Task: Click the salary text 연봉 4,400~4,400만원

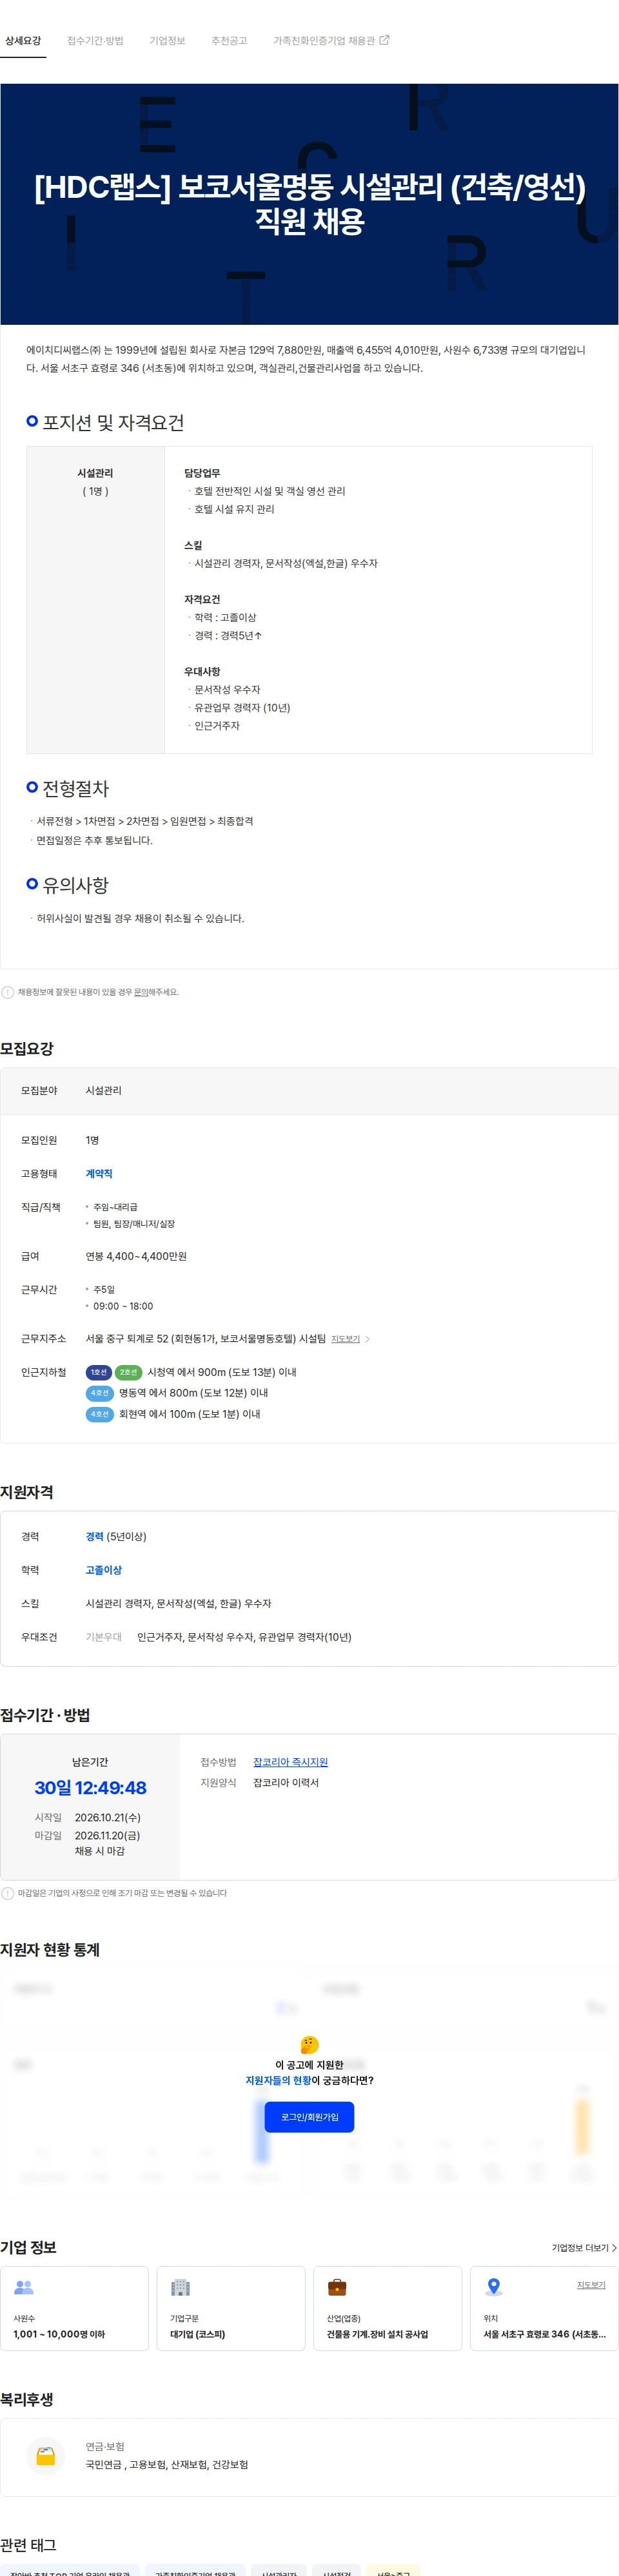Action: [x=136, y=1256]
